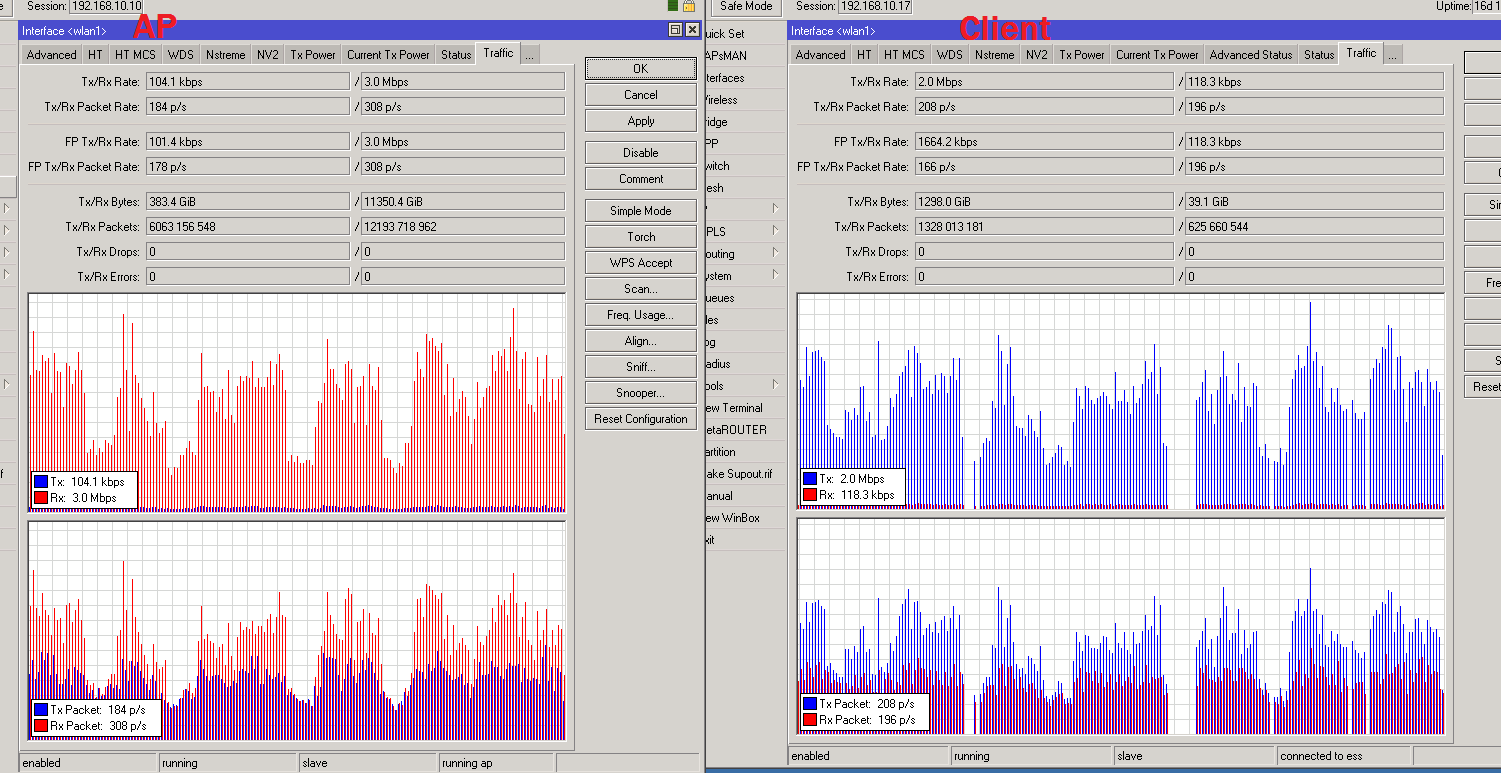The width and height of the screenshot is (1501, 773).
Task: Open the Align... tool
Action: [641, 341]
